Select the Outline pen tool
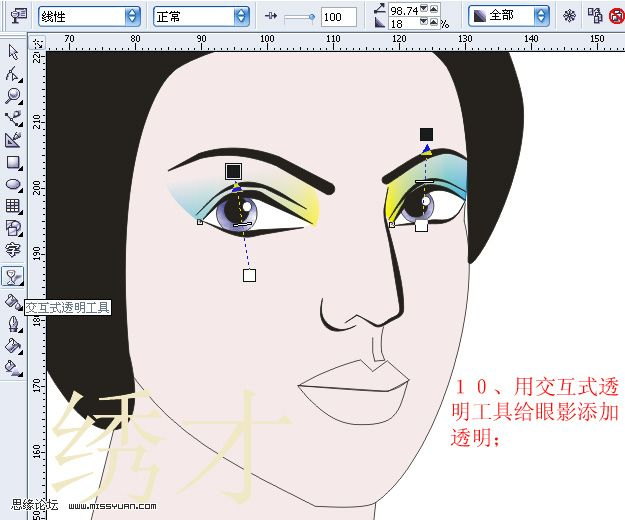Image resolution: width=625 pixels, height=520 pixels. coord(13,324)
